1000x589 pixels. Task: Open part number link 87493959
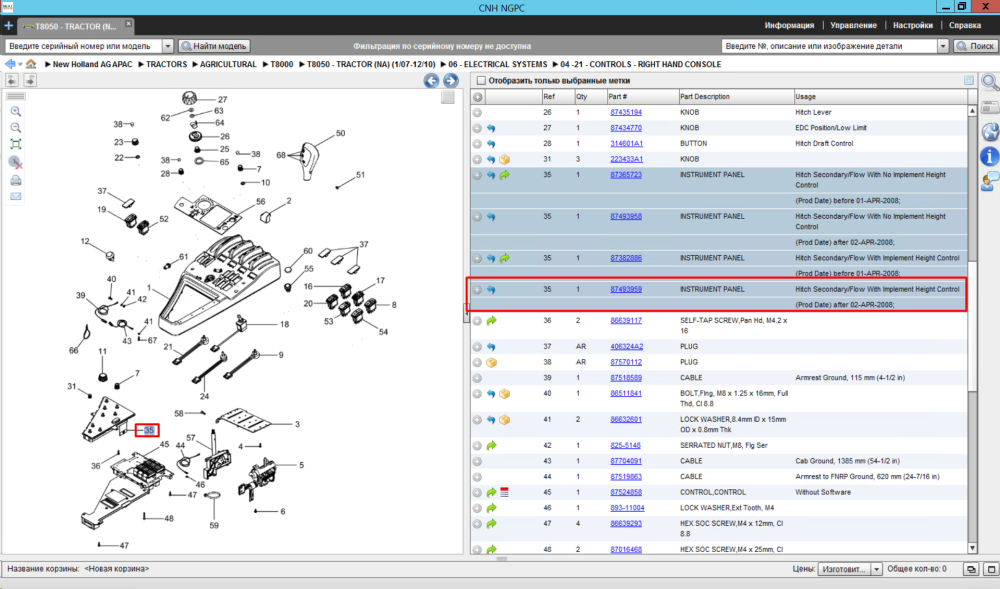626,289
